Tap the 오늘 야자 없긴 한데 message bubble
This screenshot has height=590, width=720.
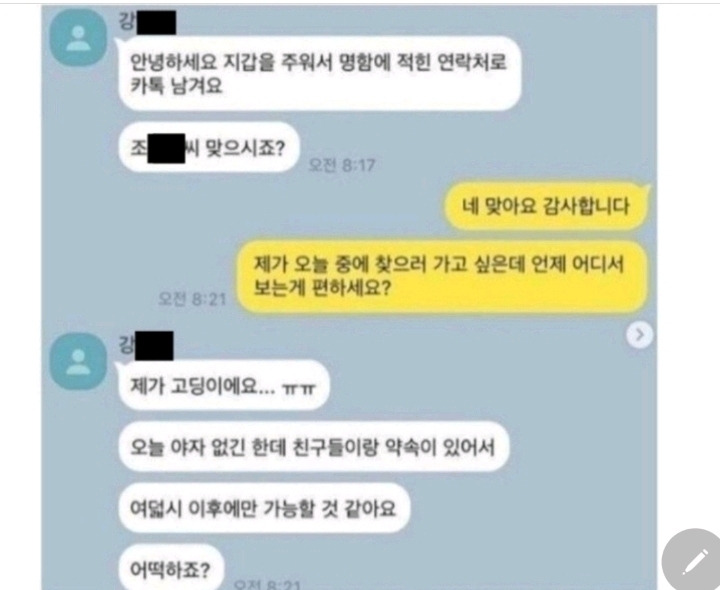click(314, 447)
